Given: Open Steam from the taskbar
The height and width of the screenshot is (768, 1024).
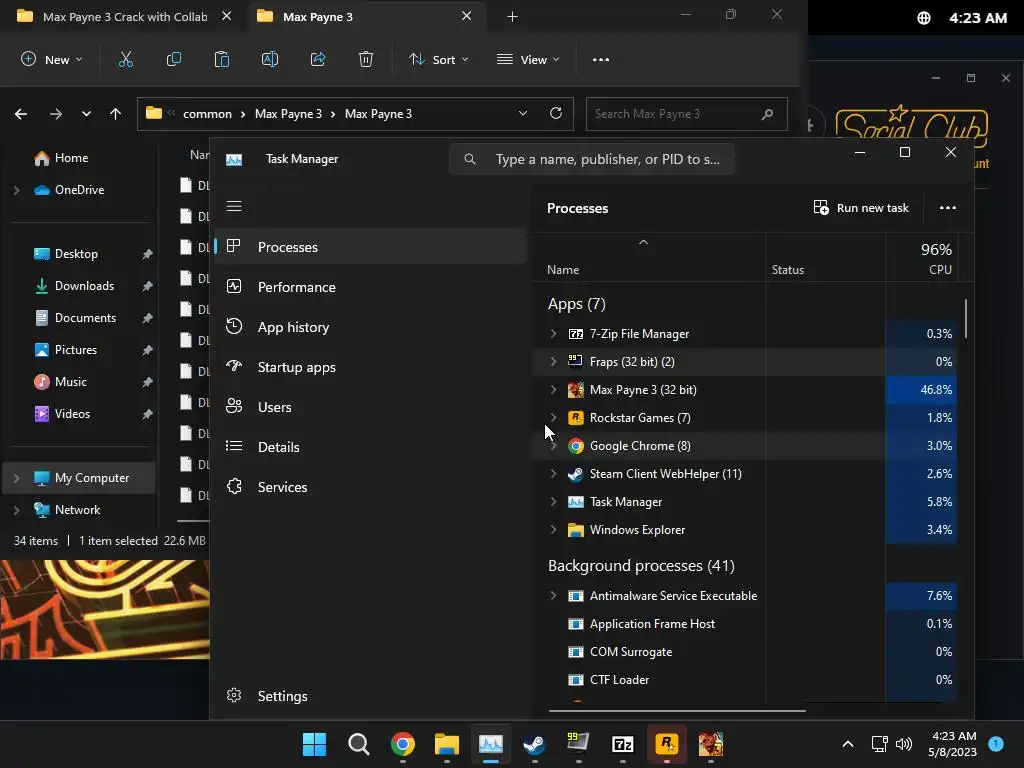Looking at the screenshot, I should click(x=535, y=744).
